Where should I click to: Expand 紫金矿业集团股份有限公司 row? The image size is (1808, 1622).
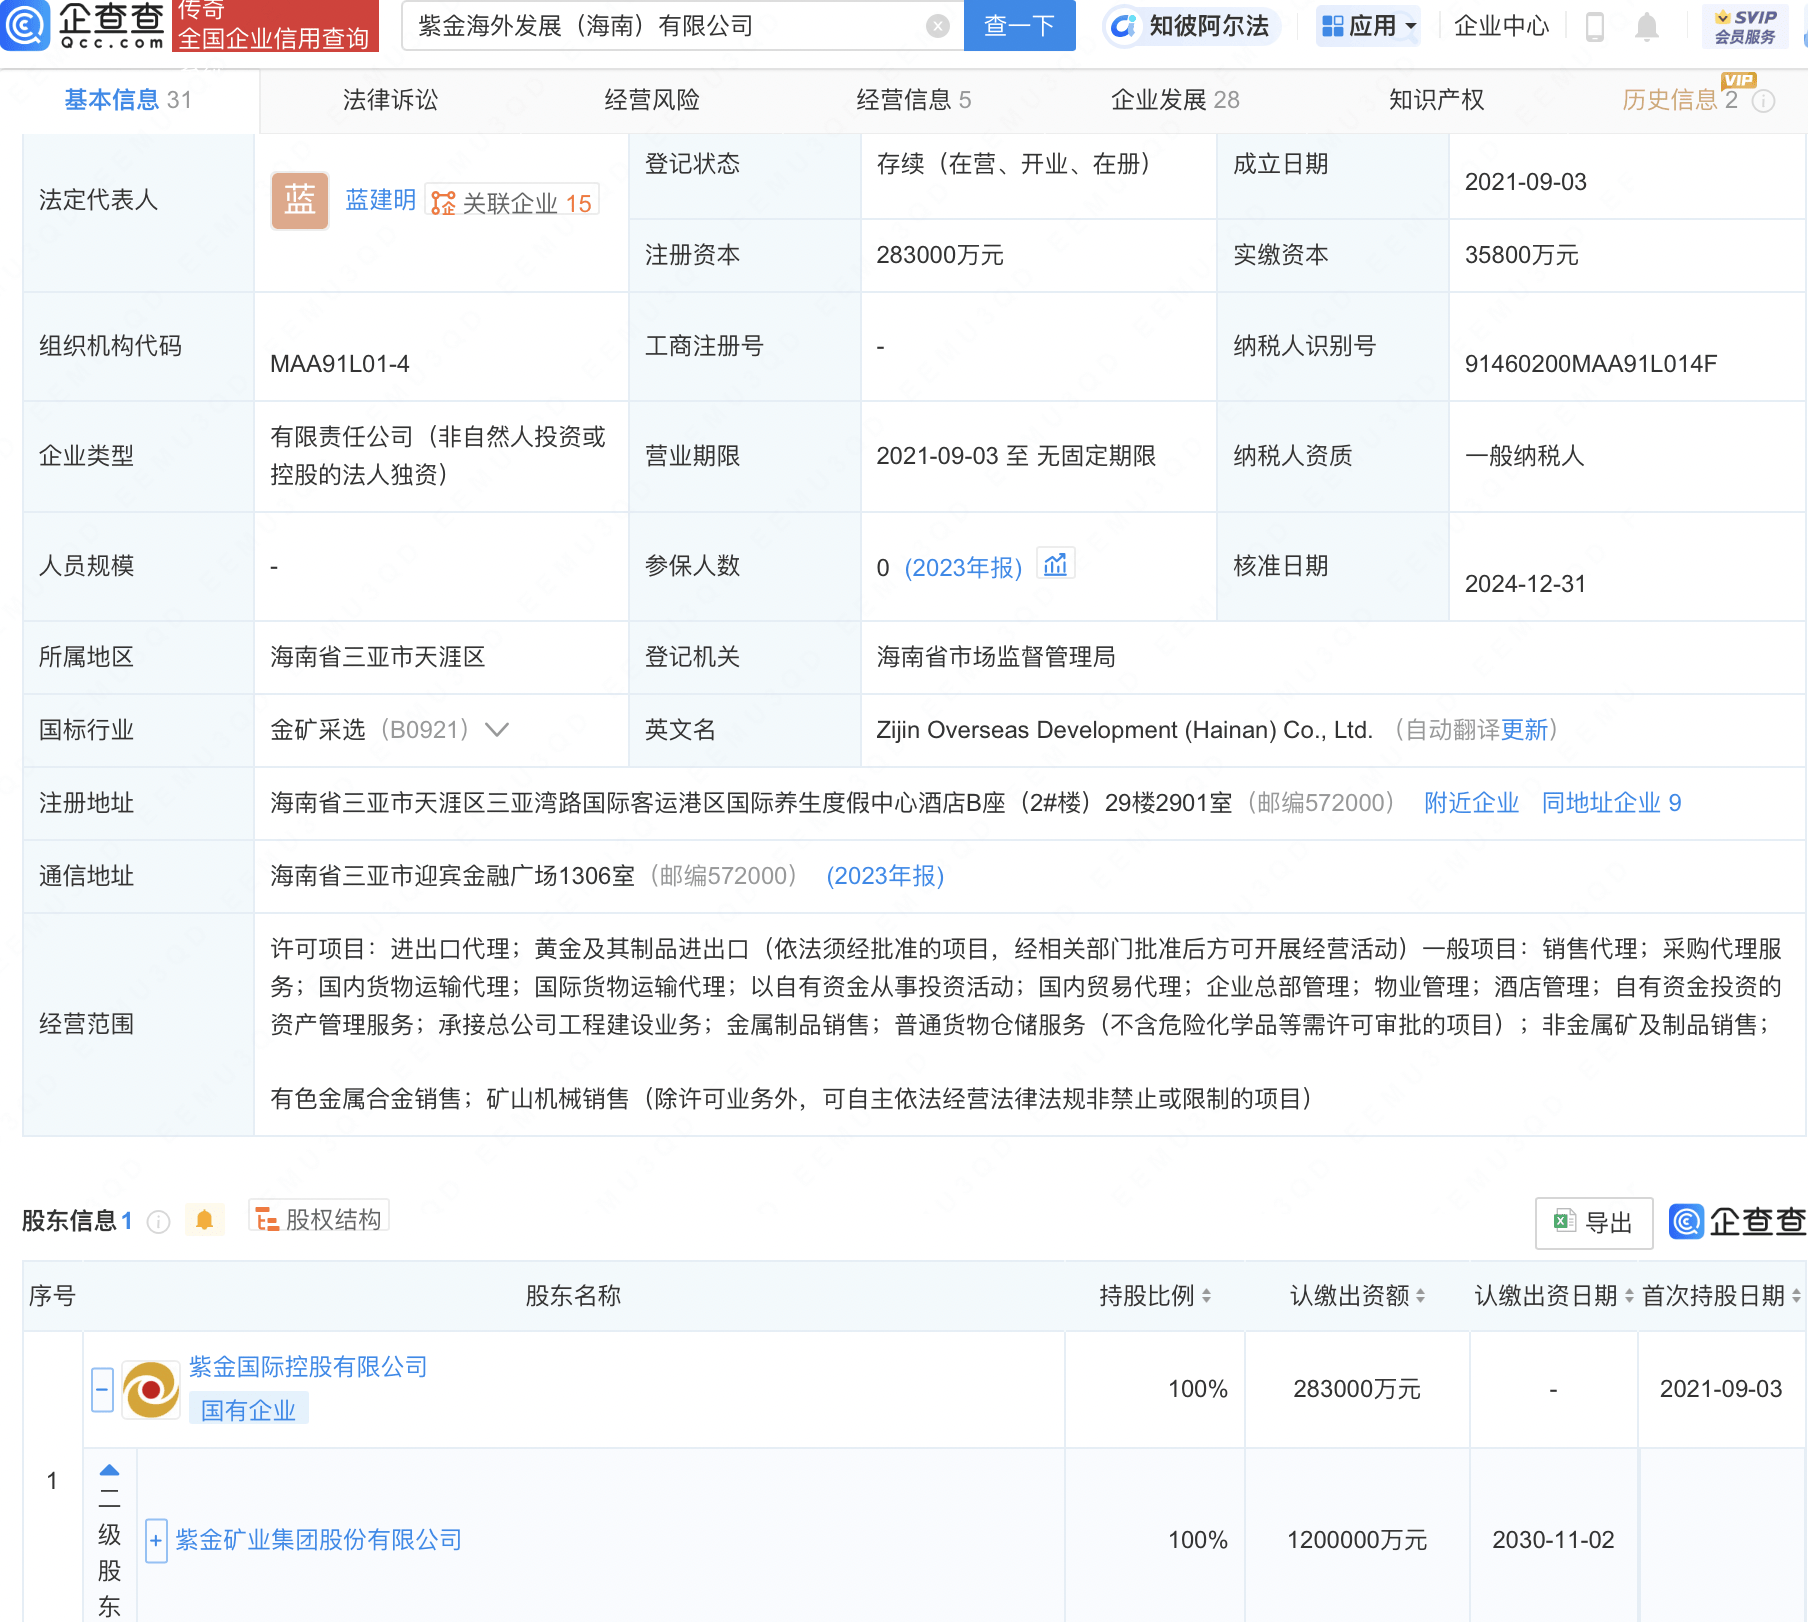[x=156, y=1541]
